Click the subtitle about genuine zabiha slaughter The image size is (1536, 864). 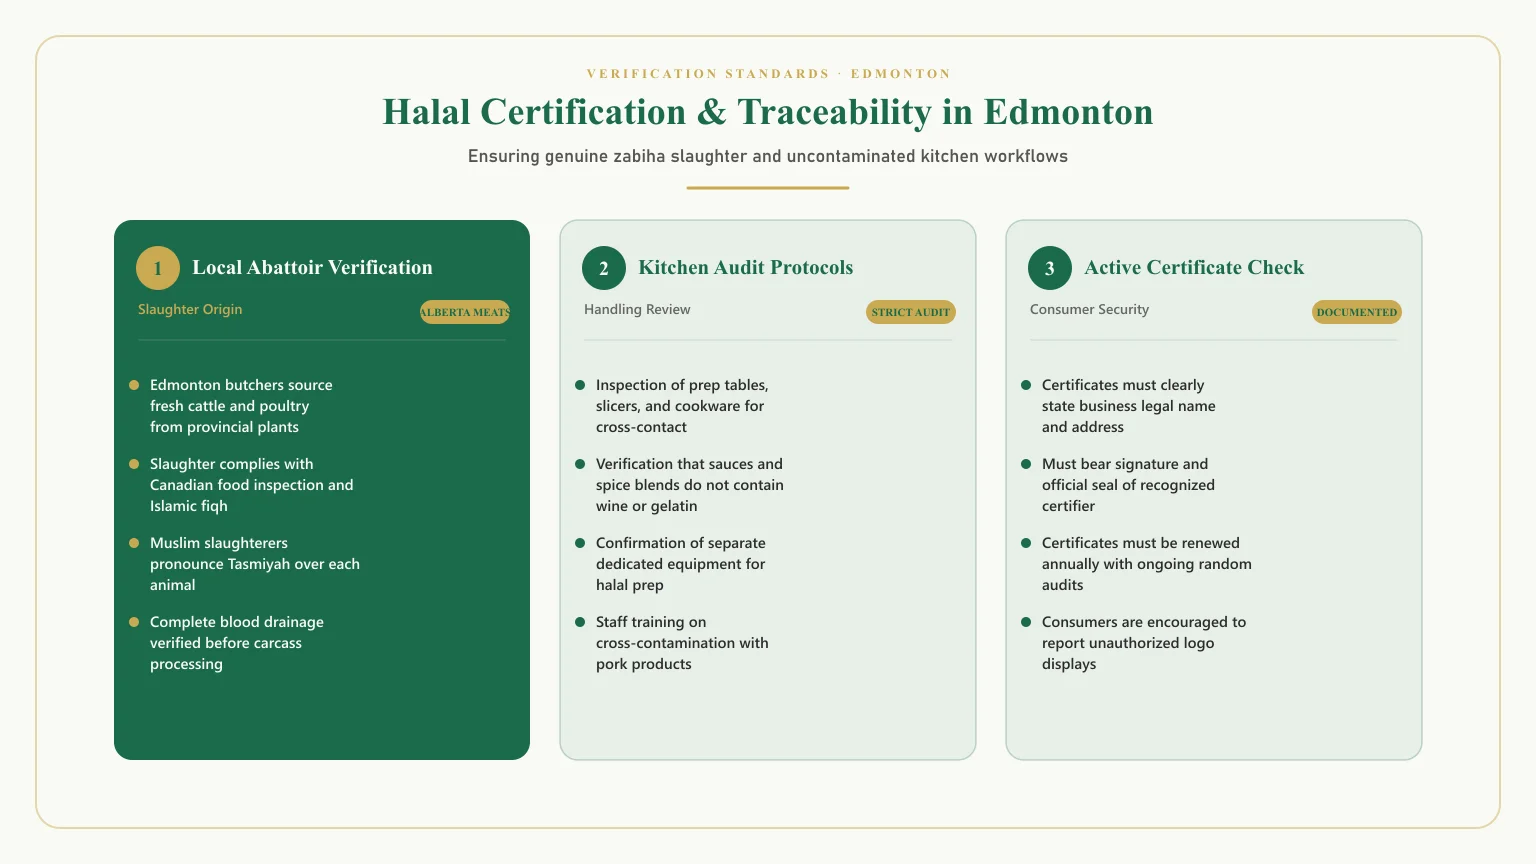pyautogui.click(x=768, y=156)
